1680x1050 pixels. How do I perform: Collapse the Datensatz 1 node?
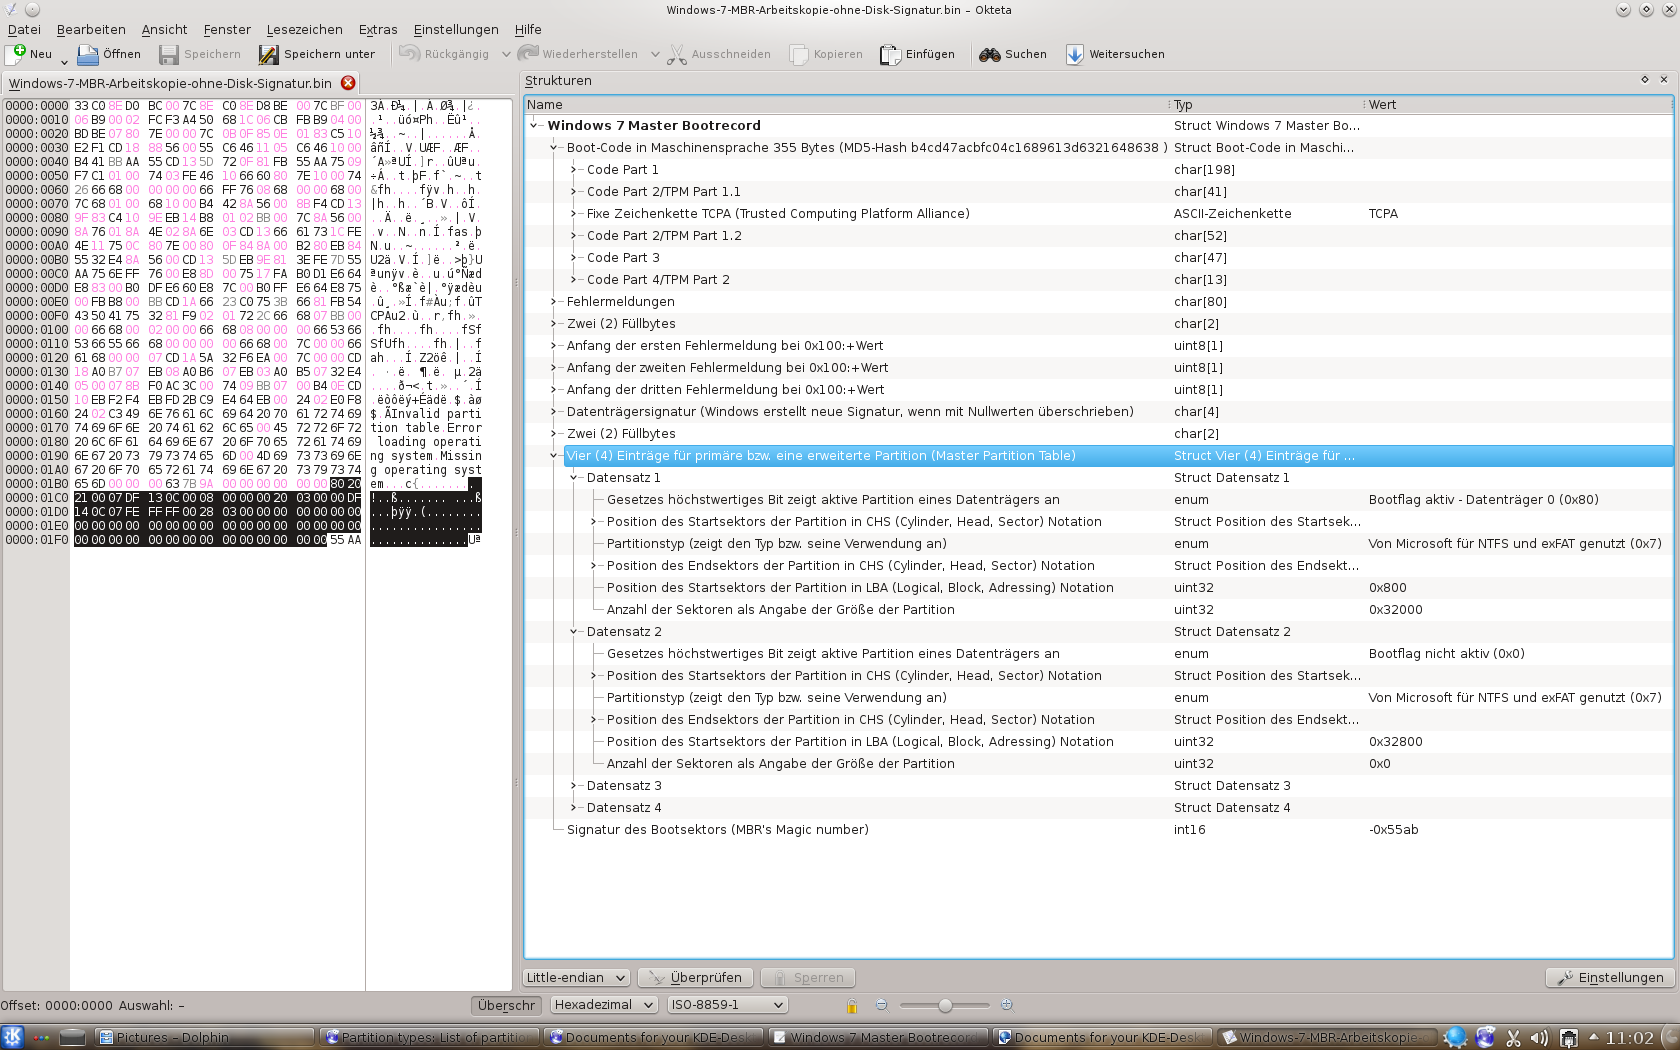573,478
